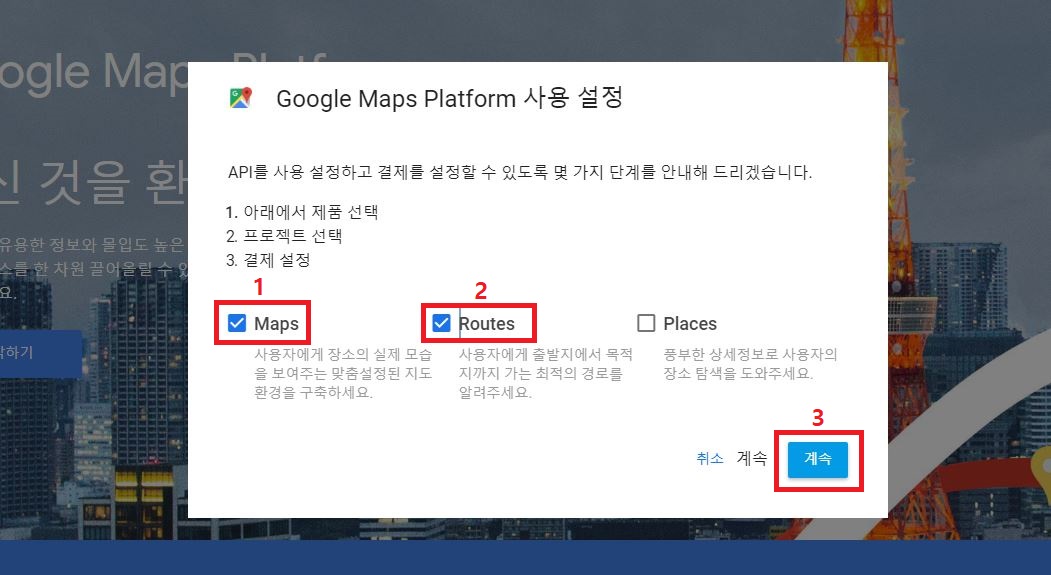
Task: Click the Google Maps pin logo icon
Action: coord(241,98)
